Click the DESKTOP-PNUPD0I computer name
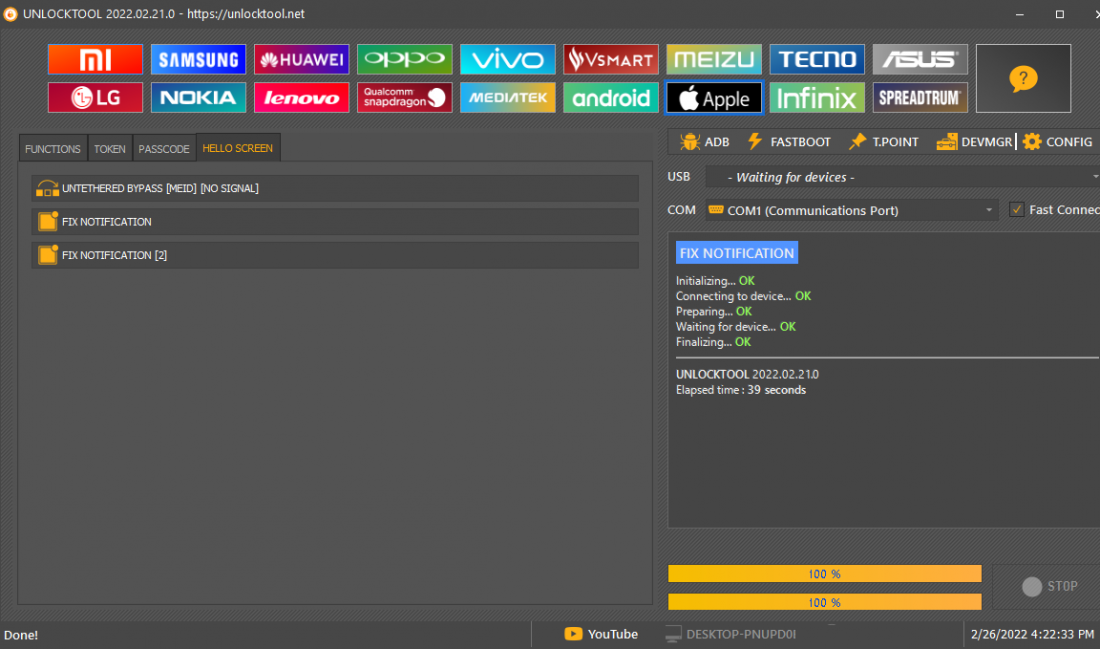The image size is (1100, 649). click(741, 634)
